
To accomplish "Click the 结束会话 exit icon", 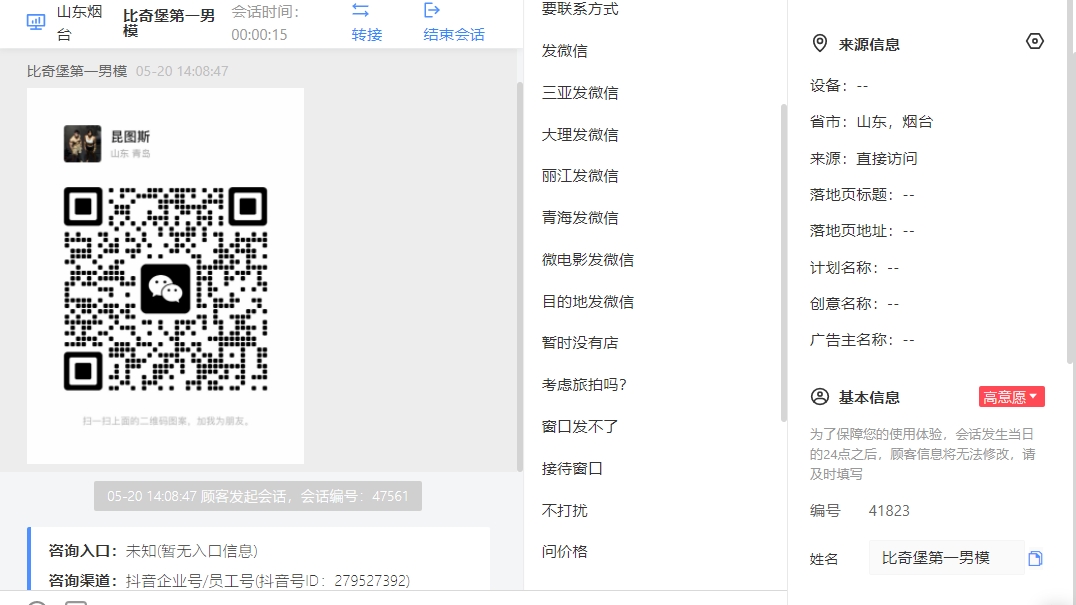I will click(x=432, y=10).
